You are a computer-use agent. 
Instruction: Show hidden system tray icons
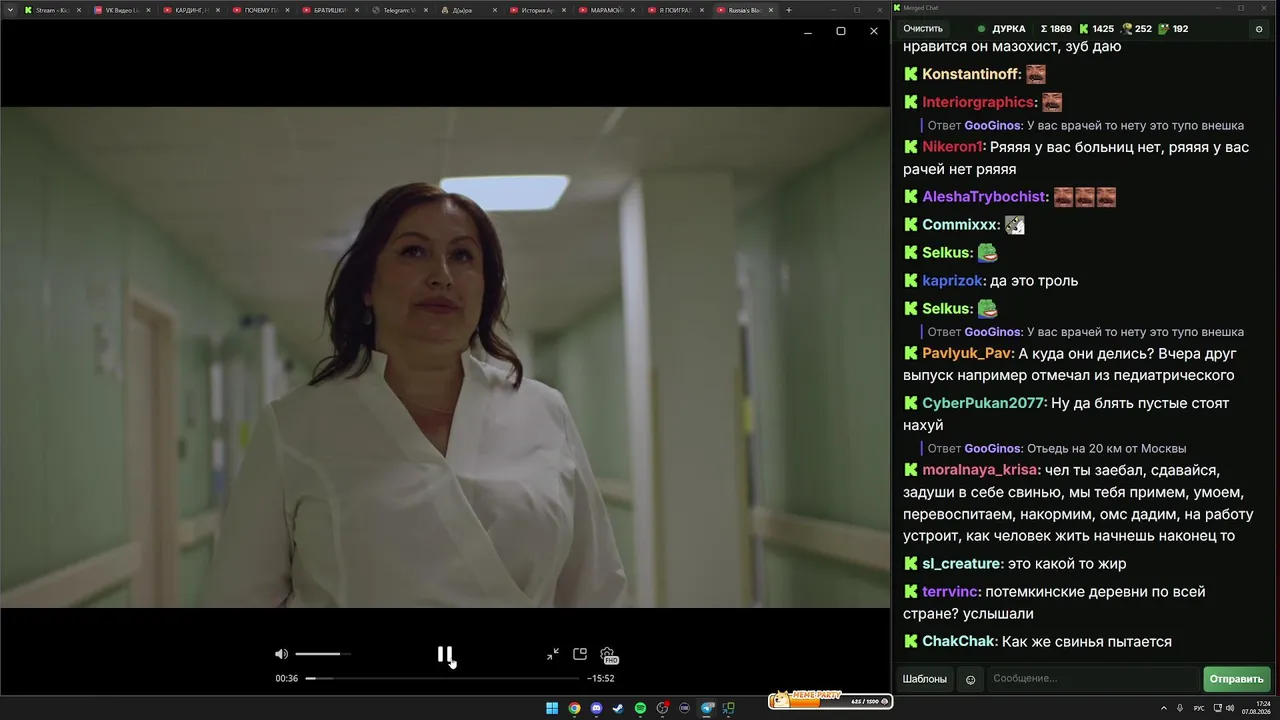pyautogui.click(x=1165, y=708)
